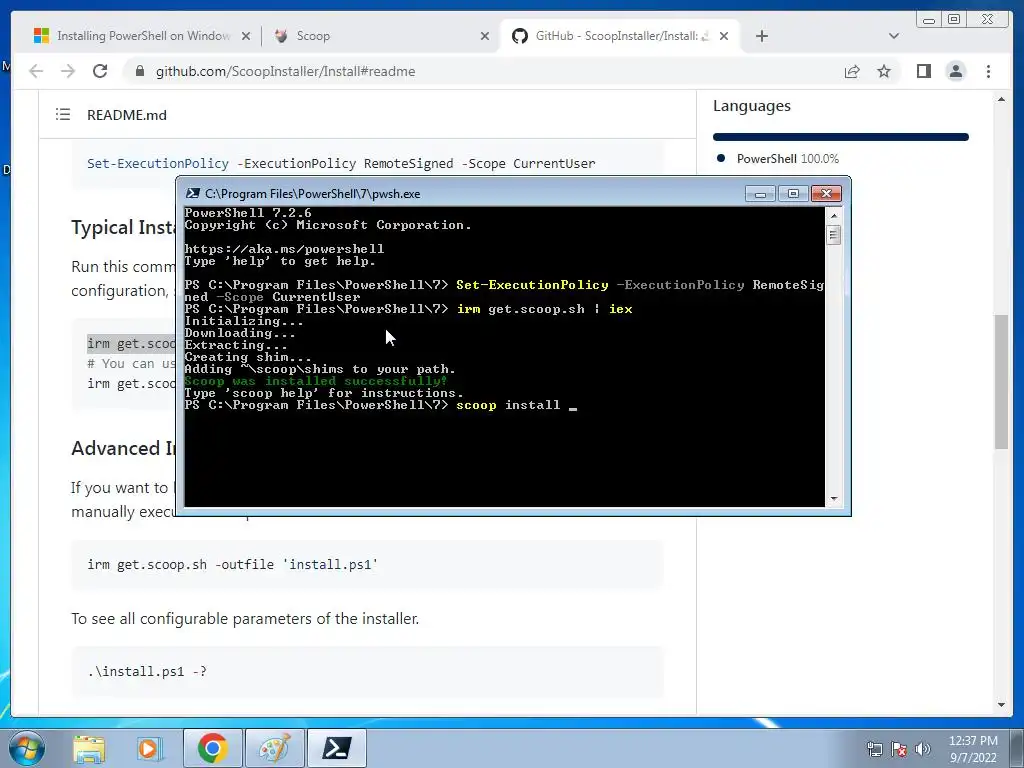Viewport: 1024px width, 768px height.
Task: Click the lock site info icon
Action: click(140, 71)
